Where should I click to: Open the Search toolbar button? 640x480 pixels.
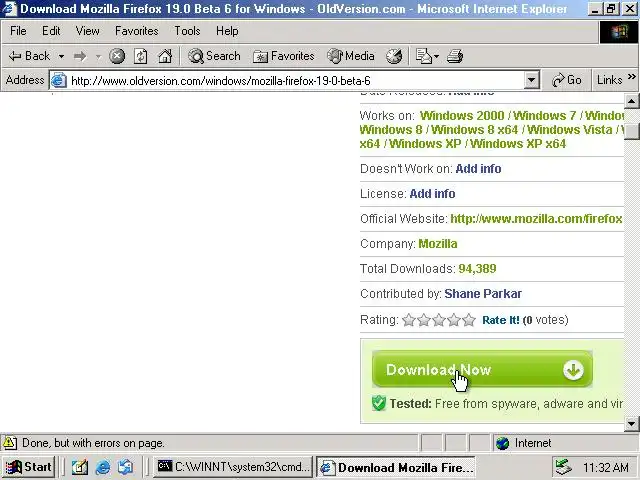pos(214,56)
